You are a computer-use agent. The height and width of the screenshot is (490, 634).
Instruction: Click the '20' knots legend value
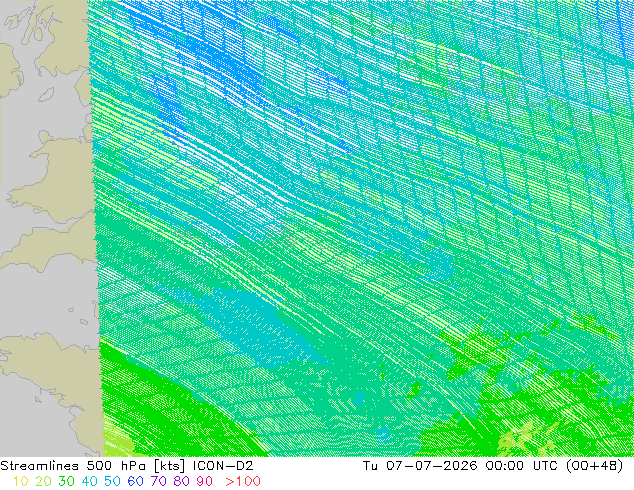[x=43, y=481]
